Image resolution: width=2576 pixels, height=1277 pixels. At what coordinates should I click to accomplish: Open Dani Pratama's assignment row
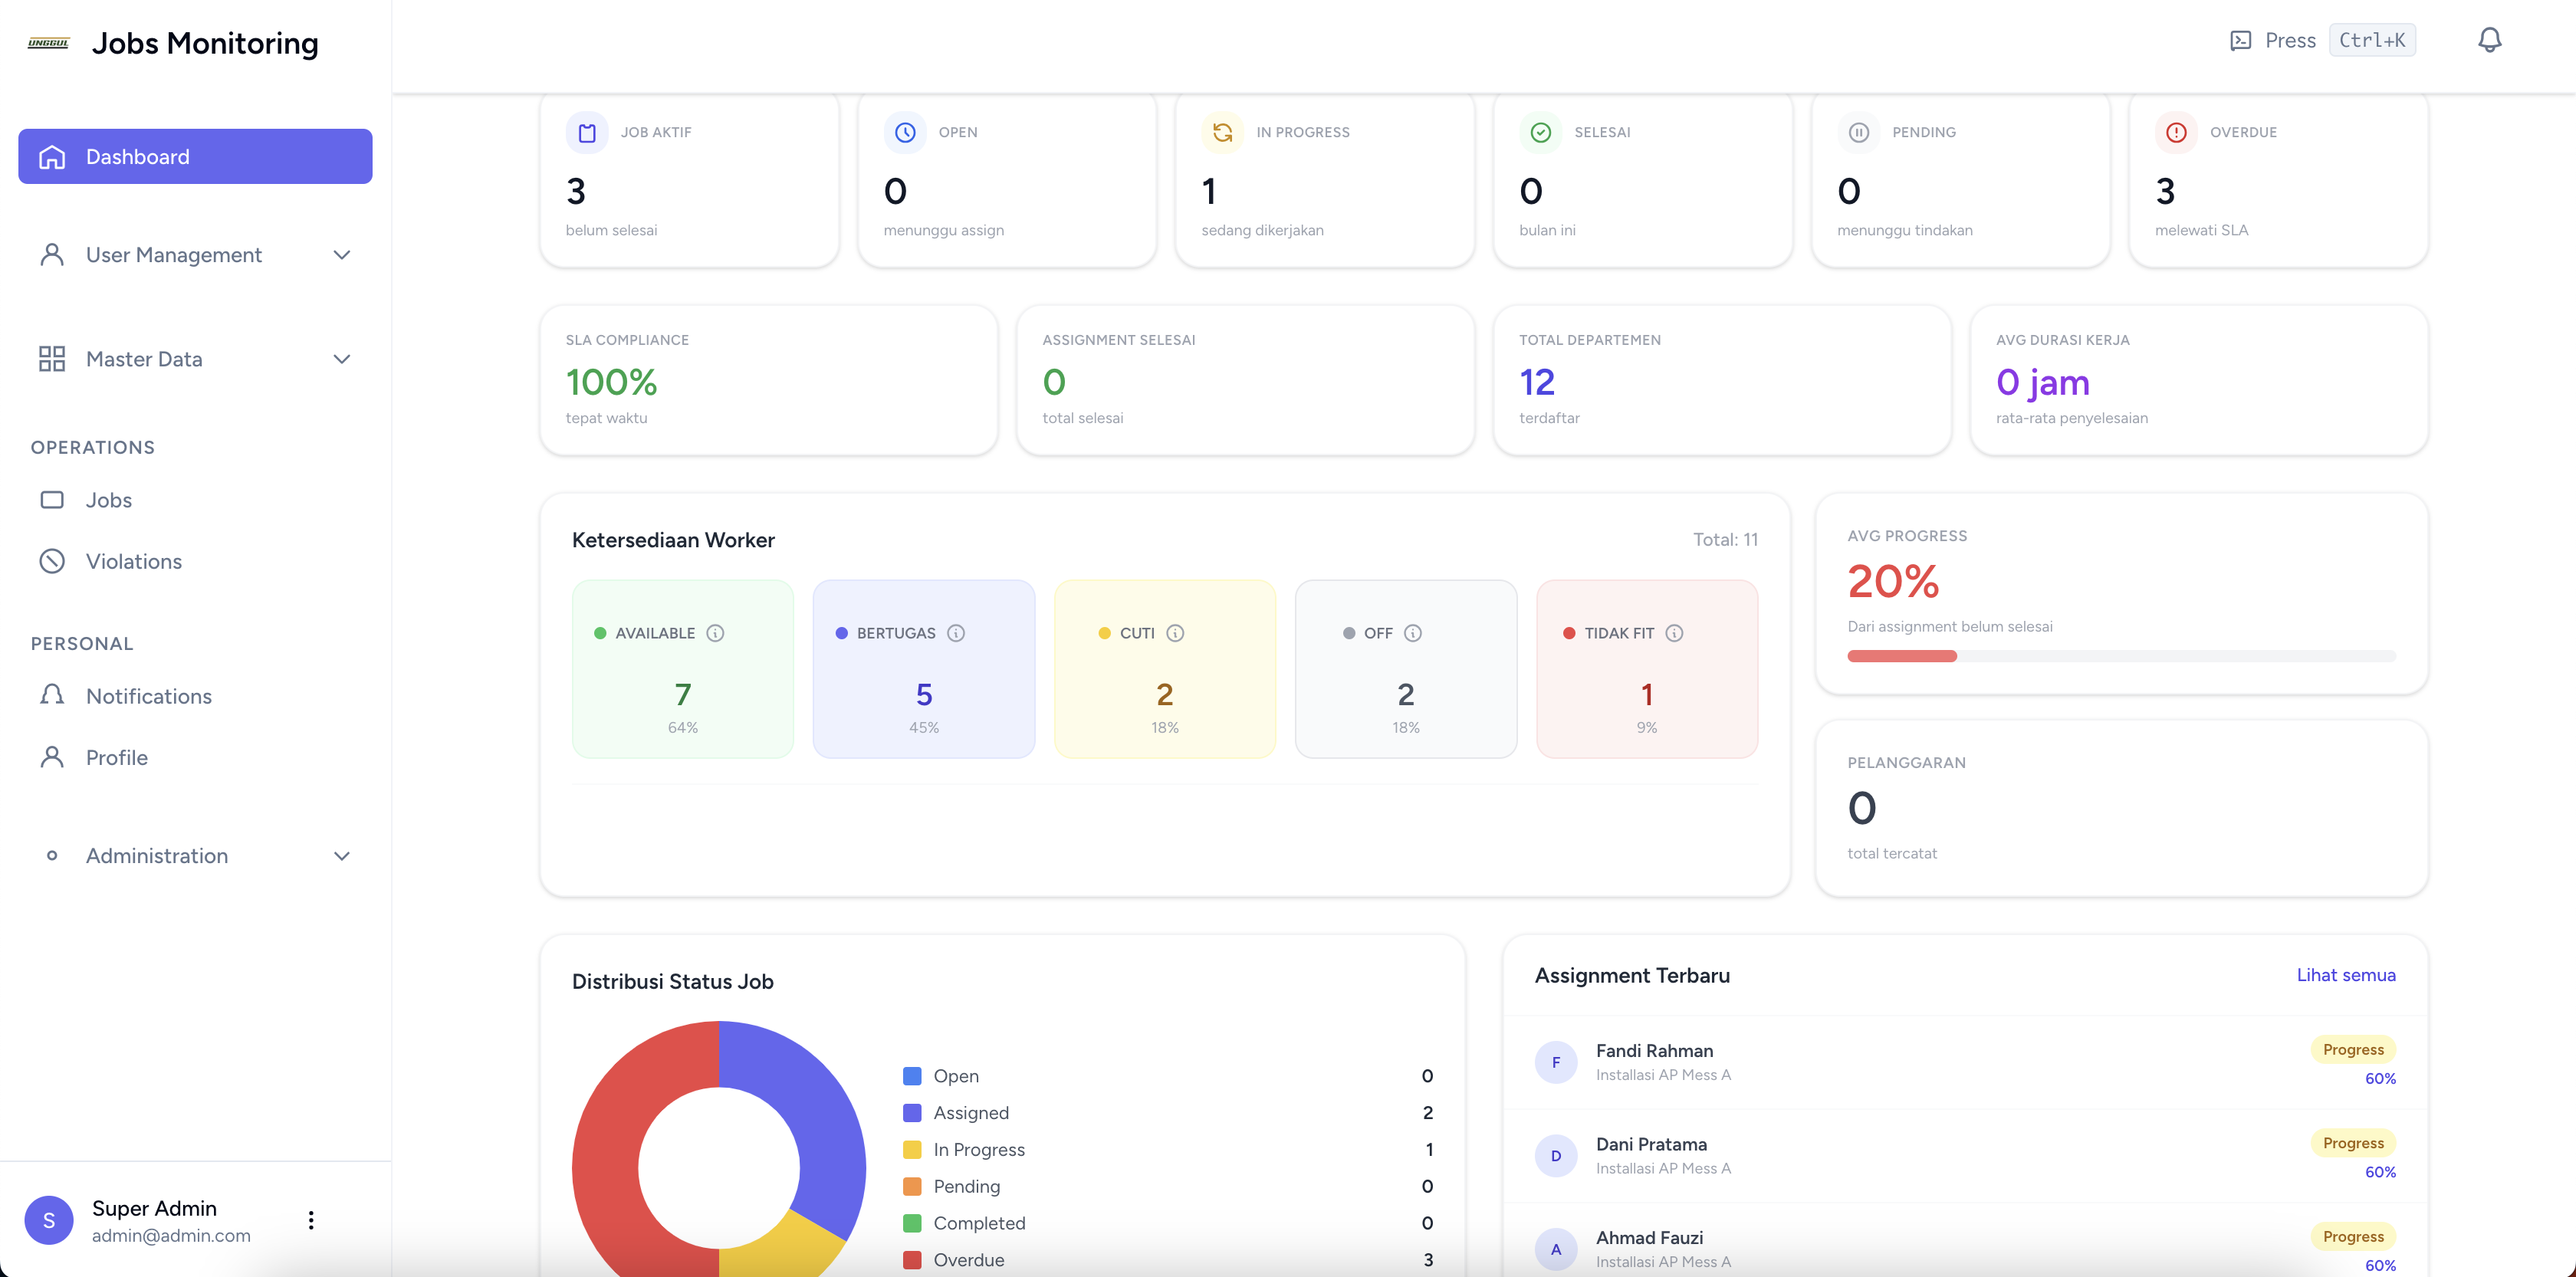click(1965, 1156)
